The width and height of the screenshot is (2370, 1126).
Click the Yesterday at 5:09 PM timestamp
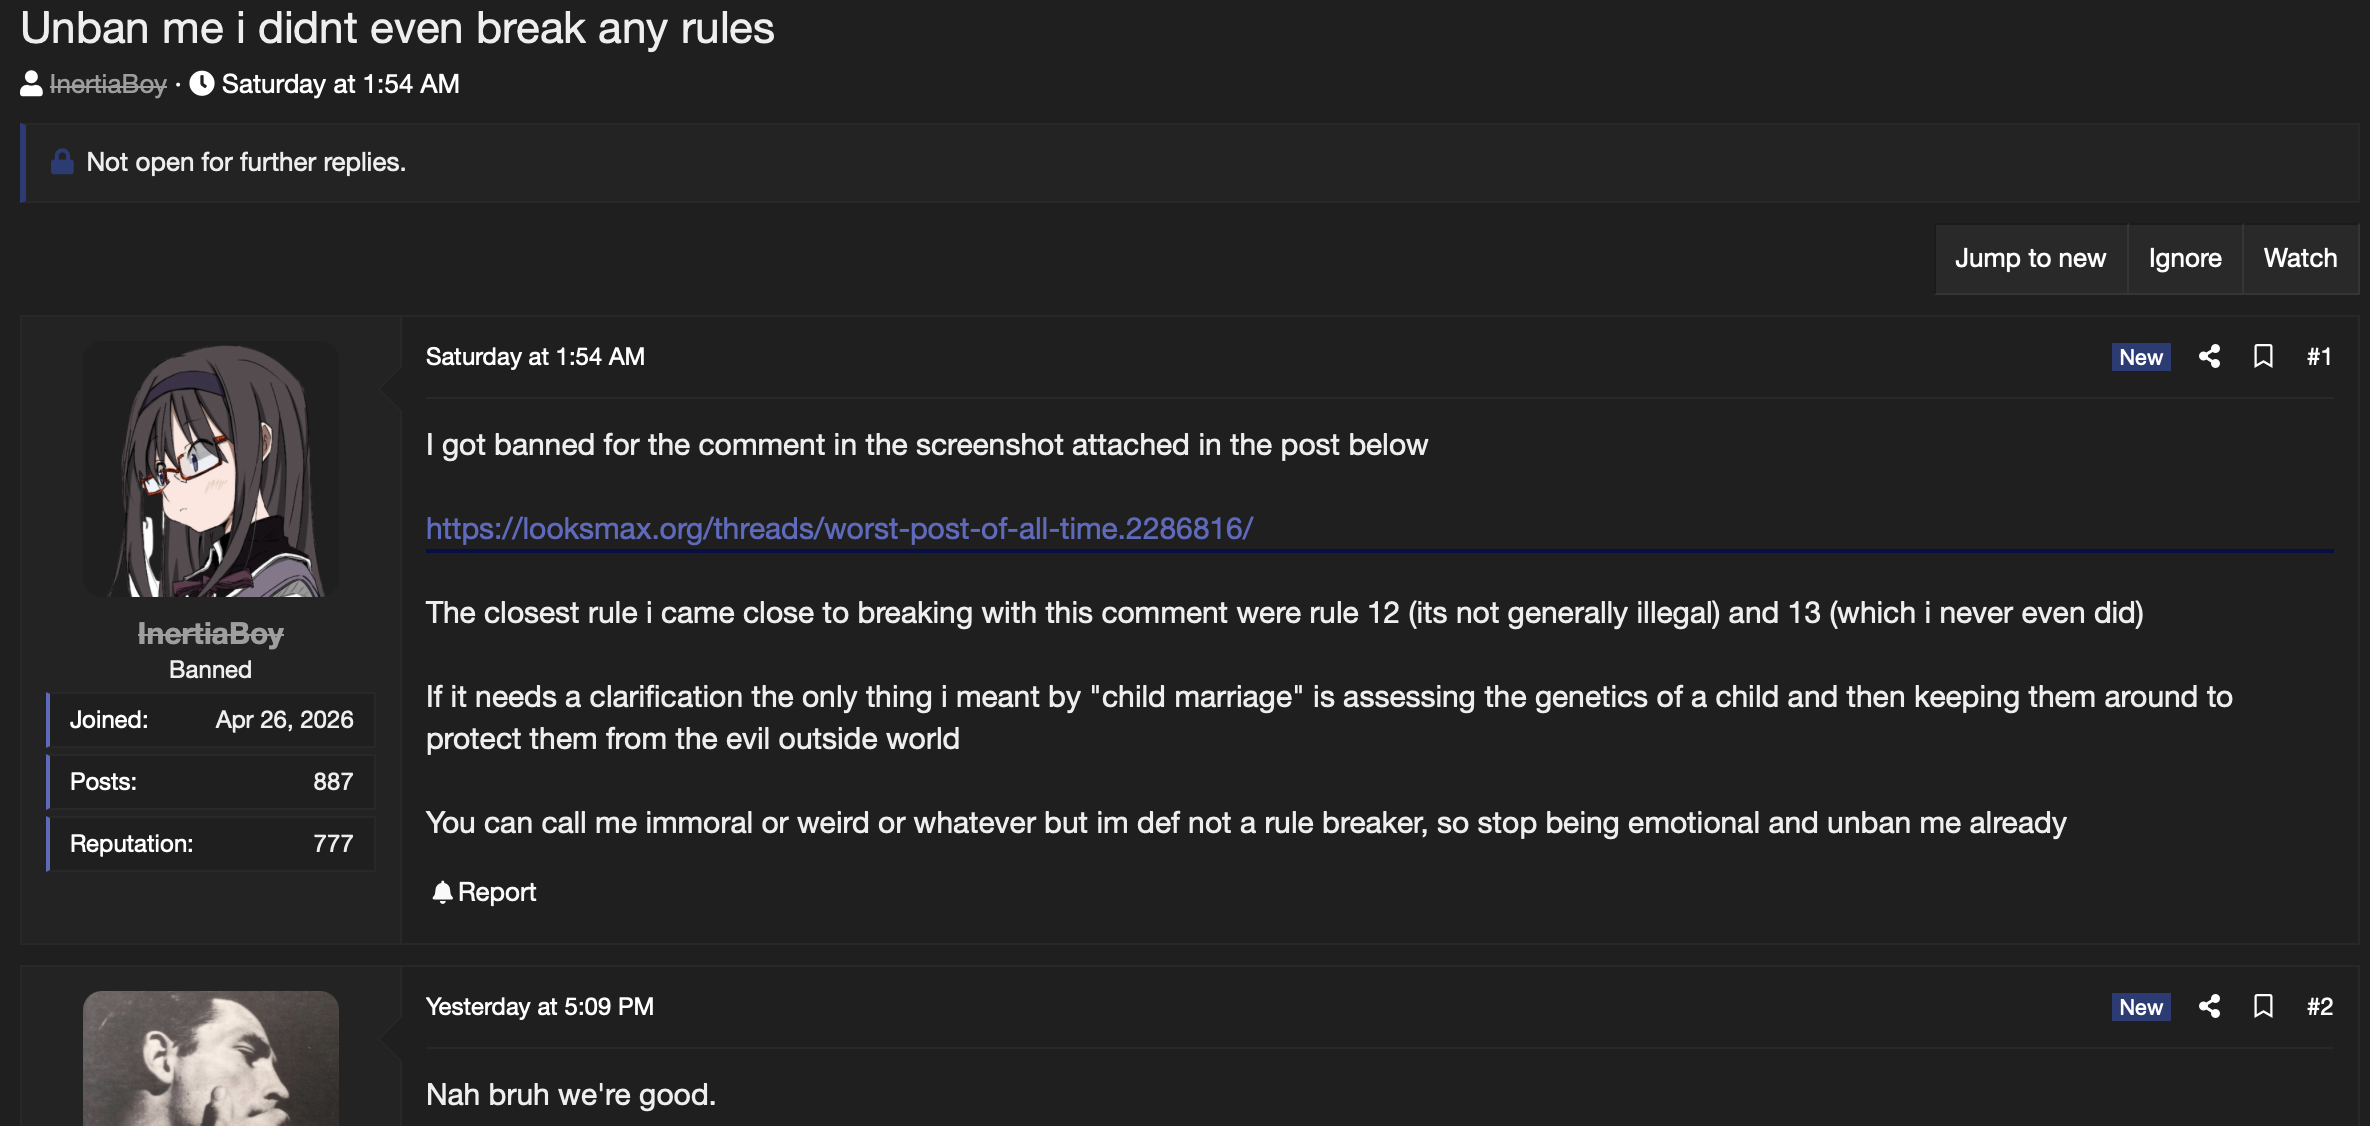[x=540, y=1007]
